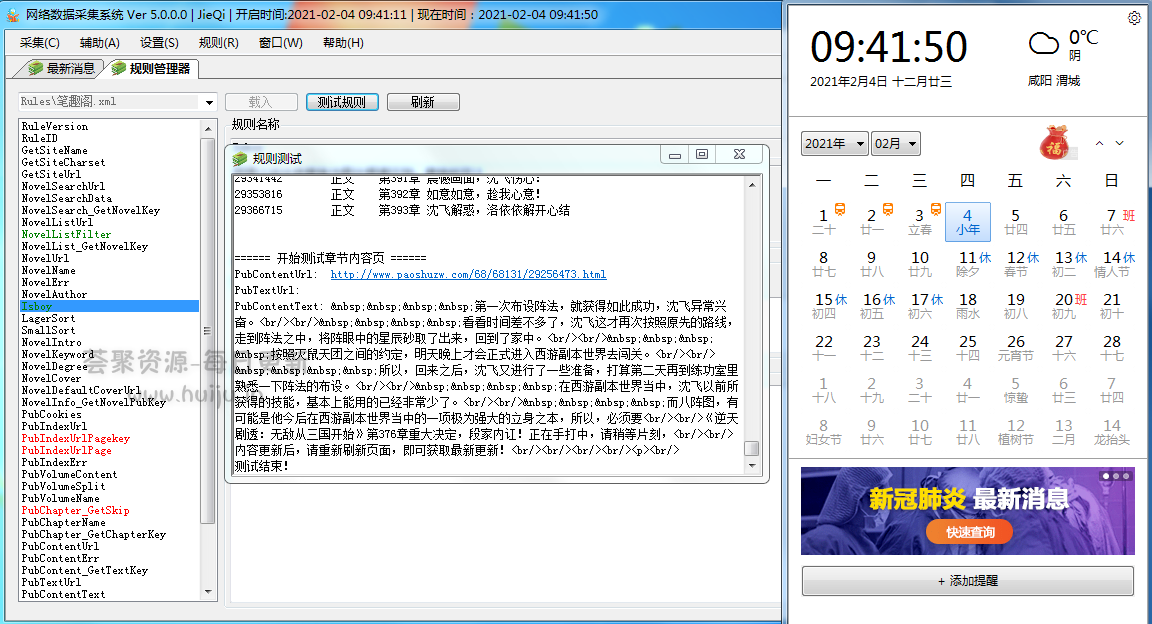
Task: Click the cloudy weather icon
Action: [1043, 44]
